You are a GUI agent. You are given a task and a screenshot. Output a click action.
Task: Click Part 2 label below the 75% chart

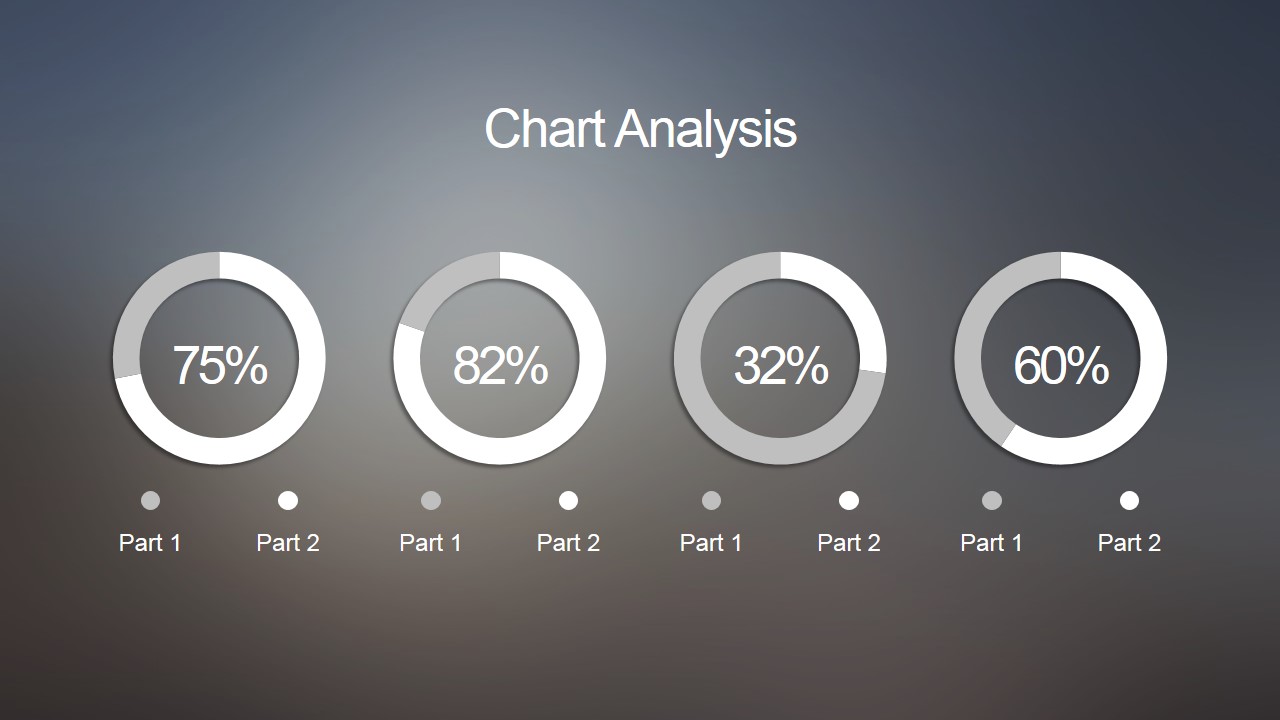(288, 543)
